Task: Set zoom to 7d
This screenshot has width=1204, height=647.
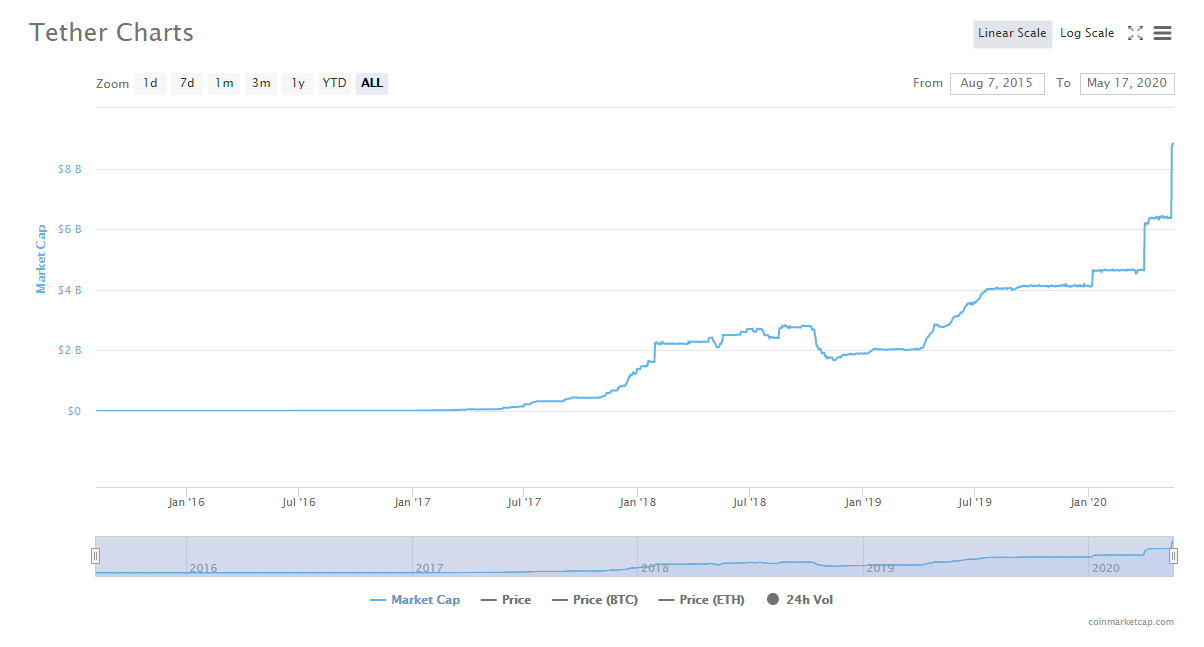Action: (187, 83)
